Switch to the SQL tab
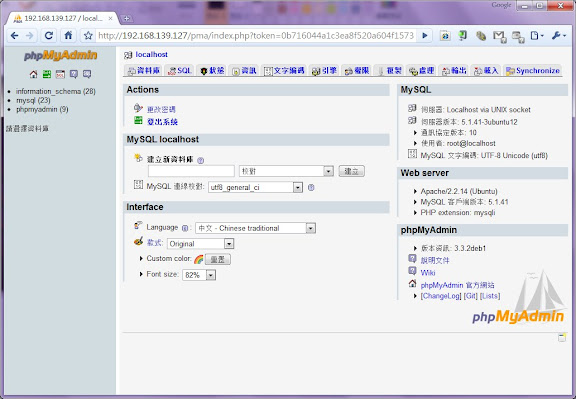The image size is (576, 399). [x=180, y=71]
